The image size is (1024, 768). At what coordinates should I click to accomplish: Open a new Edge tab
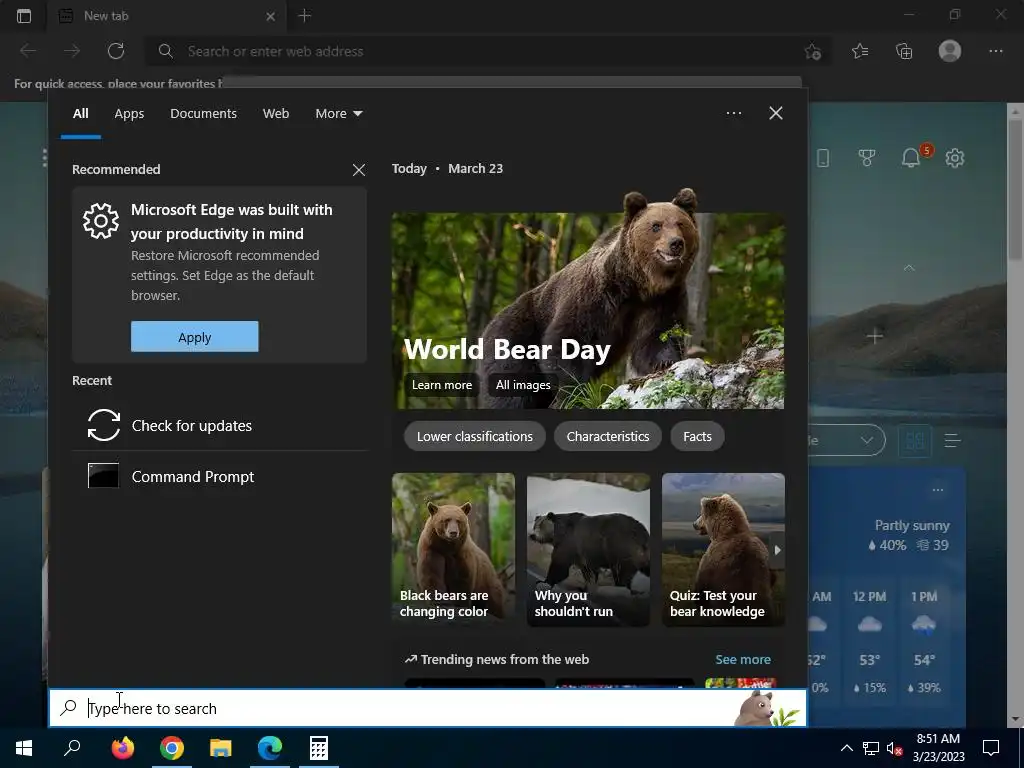304,16
